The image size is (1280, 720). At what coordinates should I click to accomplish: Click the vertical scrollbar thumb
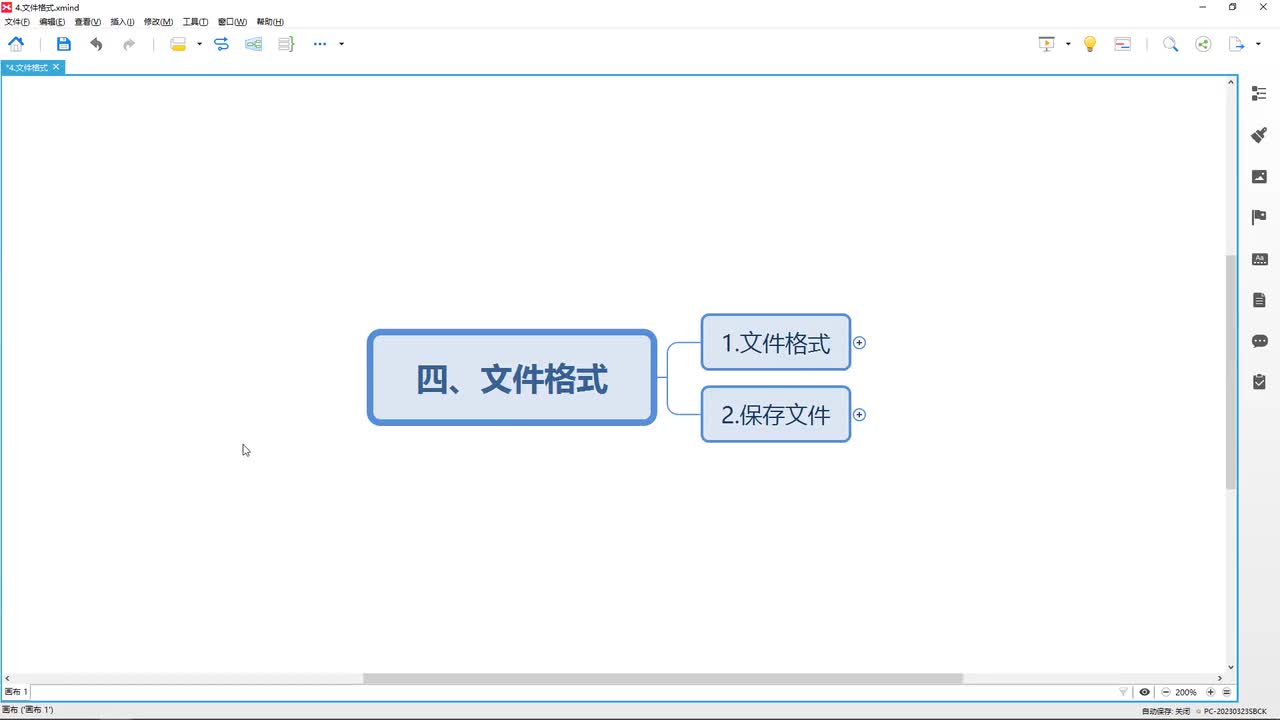1232,371
